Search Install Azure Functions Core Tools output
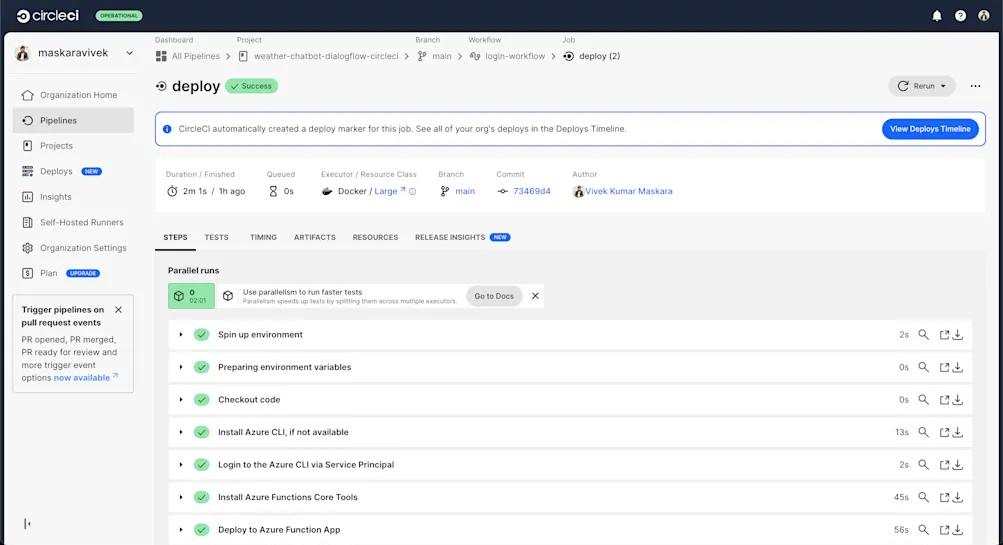Screen dimensions: 1003x545 tap(924, 497)
